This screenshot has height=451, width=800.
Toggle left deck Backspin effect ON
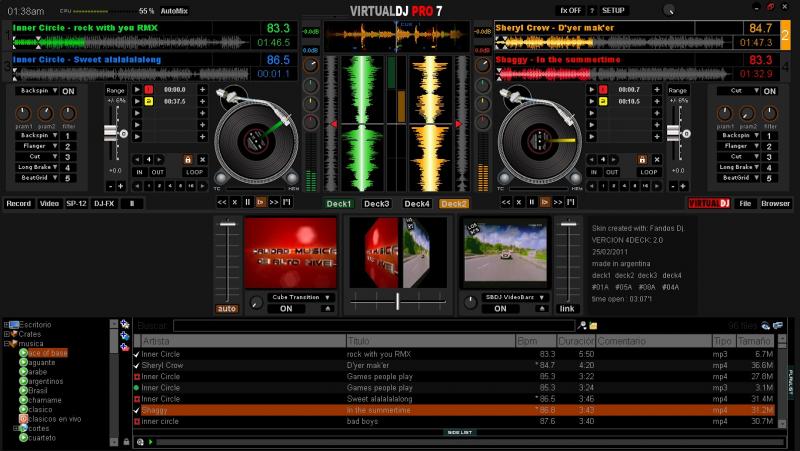pyautogui.click(x=68, y=91)
